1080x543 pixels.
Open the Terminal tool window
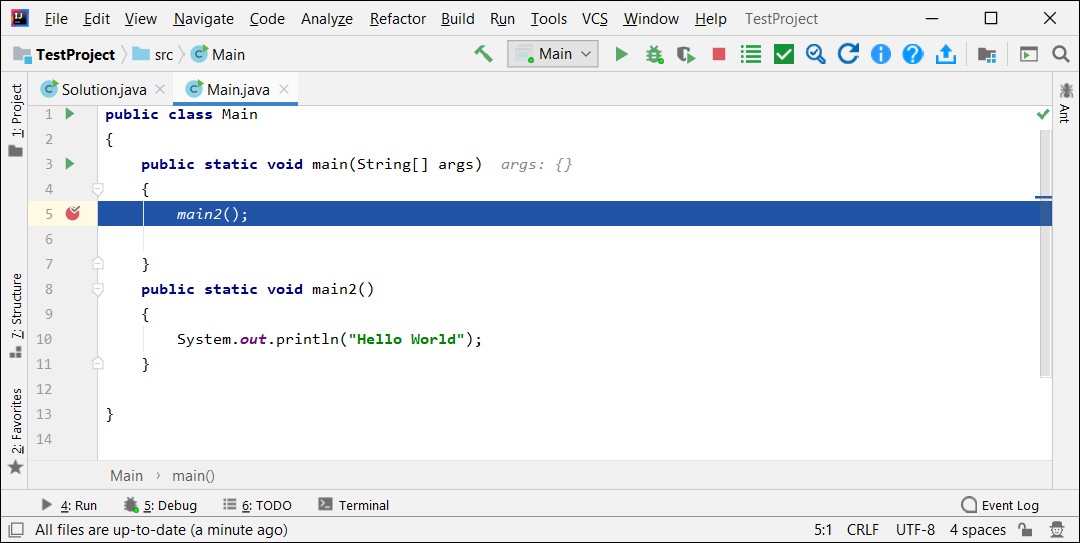354,505
